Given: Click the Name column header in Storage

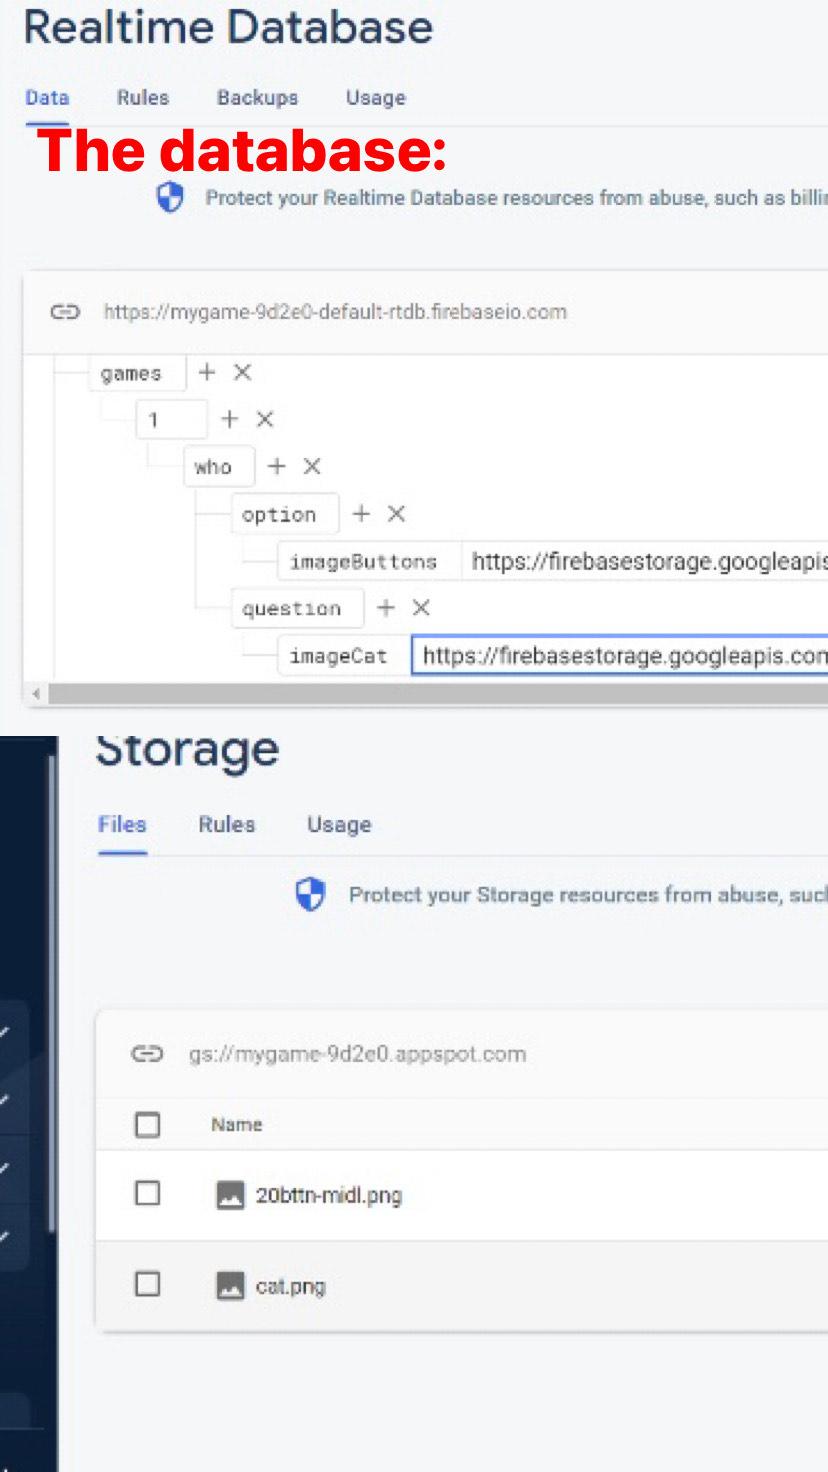Looking at the screenshot, I should [236, 1124].
